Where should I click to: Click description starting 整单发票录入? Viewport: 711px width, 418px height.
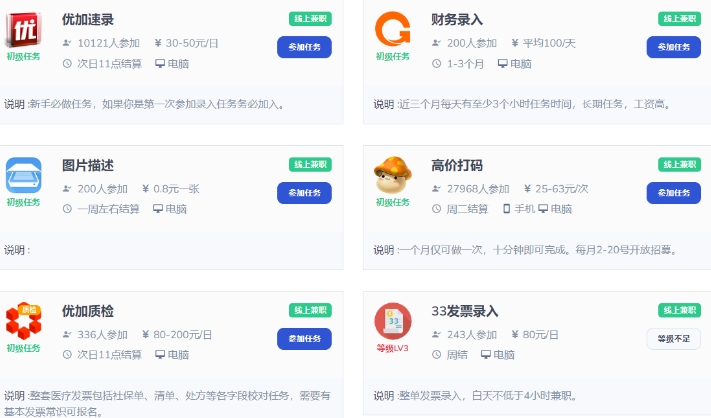click(488, 396)
